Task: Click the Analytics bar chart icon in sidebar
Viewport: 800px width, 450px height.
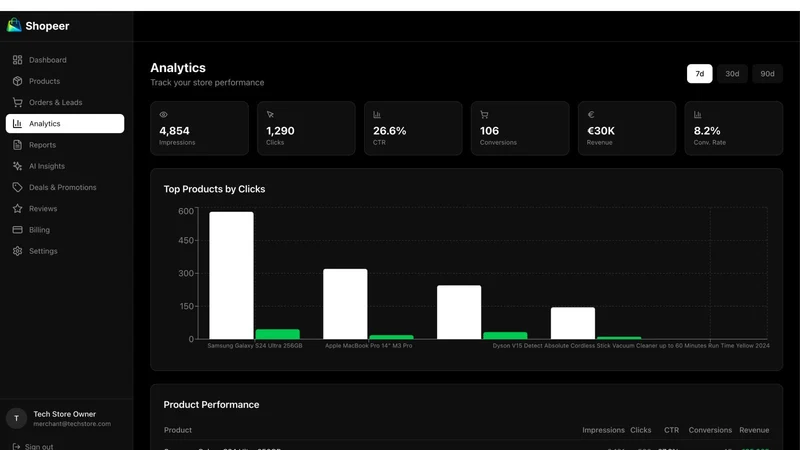Action: click(x=17, y=123)
